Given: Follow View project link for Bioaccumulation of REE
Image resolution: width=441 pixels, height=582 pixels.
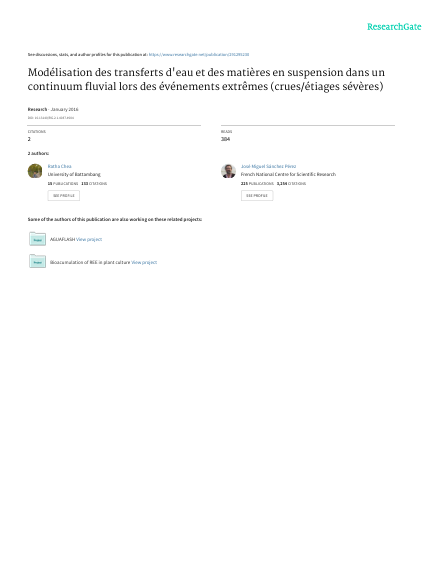Looking at the screenshot, I should click(x=144, y=262).
